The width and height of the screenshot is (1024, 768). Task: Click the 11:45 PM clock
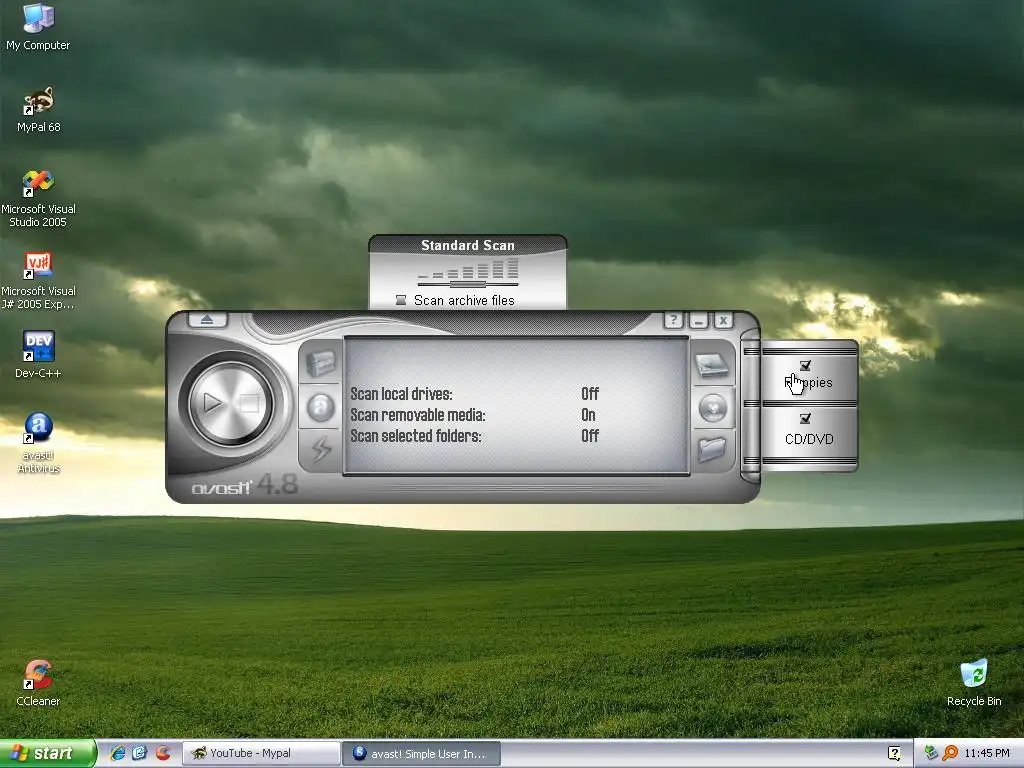[x=987, y=753]
